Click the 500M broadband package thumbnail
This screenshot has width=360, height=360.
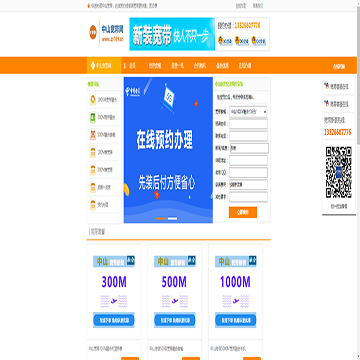click(x=175, y=291)
